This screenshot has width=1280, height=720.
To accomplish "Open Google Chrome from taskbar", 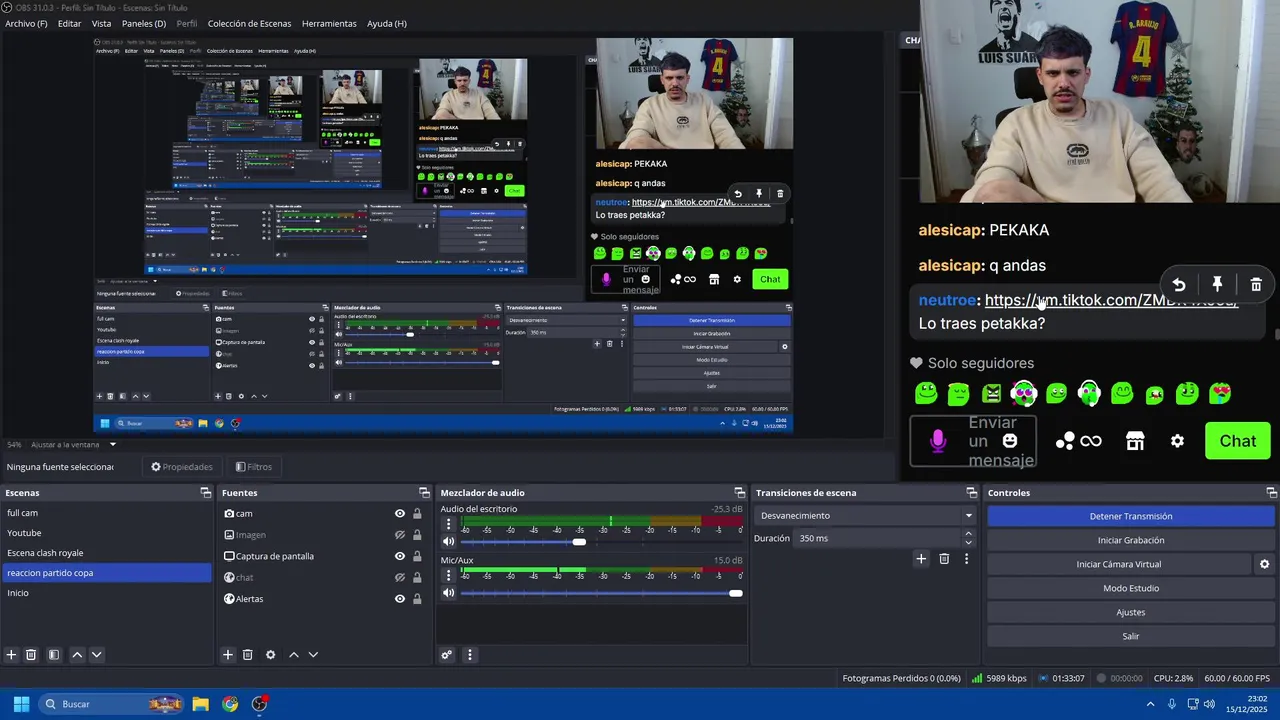I will [x=230, y=704].
